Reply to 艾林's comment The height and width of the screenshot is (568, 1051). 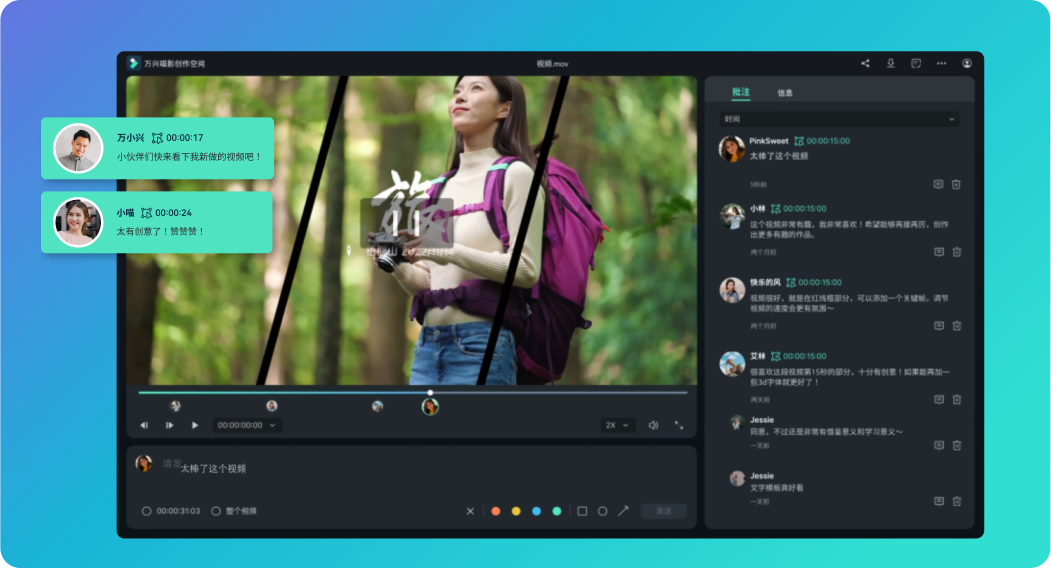[x=939, y=400]
